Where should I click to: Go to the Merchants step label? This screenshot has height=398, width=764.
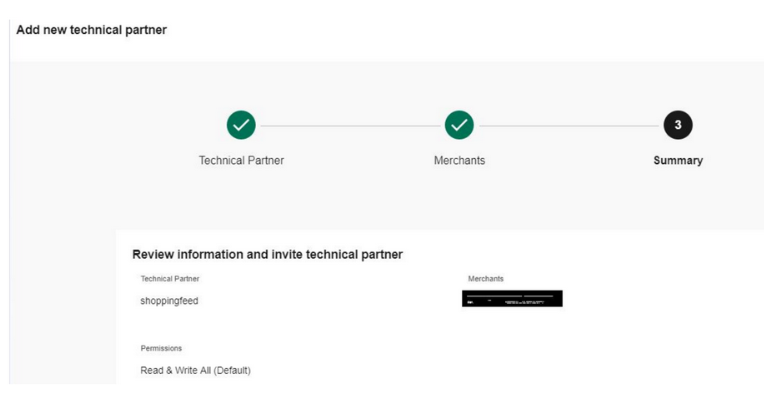coord(459,160)
